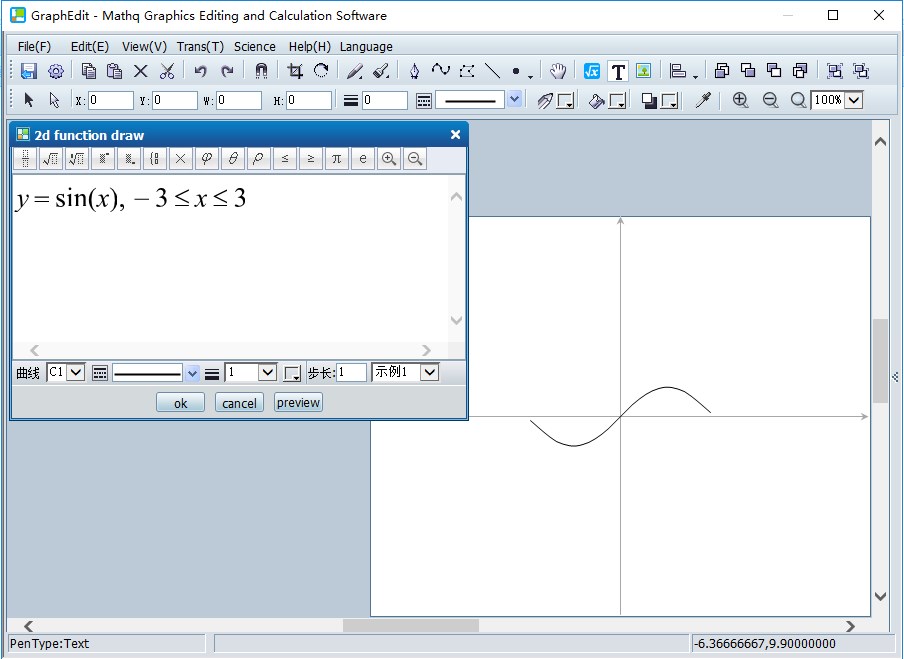Screen dimensions: 904x659
Task: Click the X coordinate input field
Action: coord(111,100)
